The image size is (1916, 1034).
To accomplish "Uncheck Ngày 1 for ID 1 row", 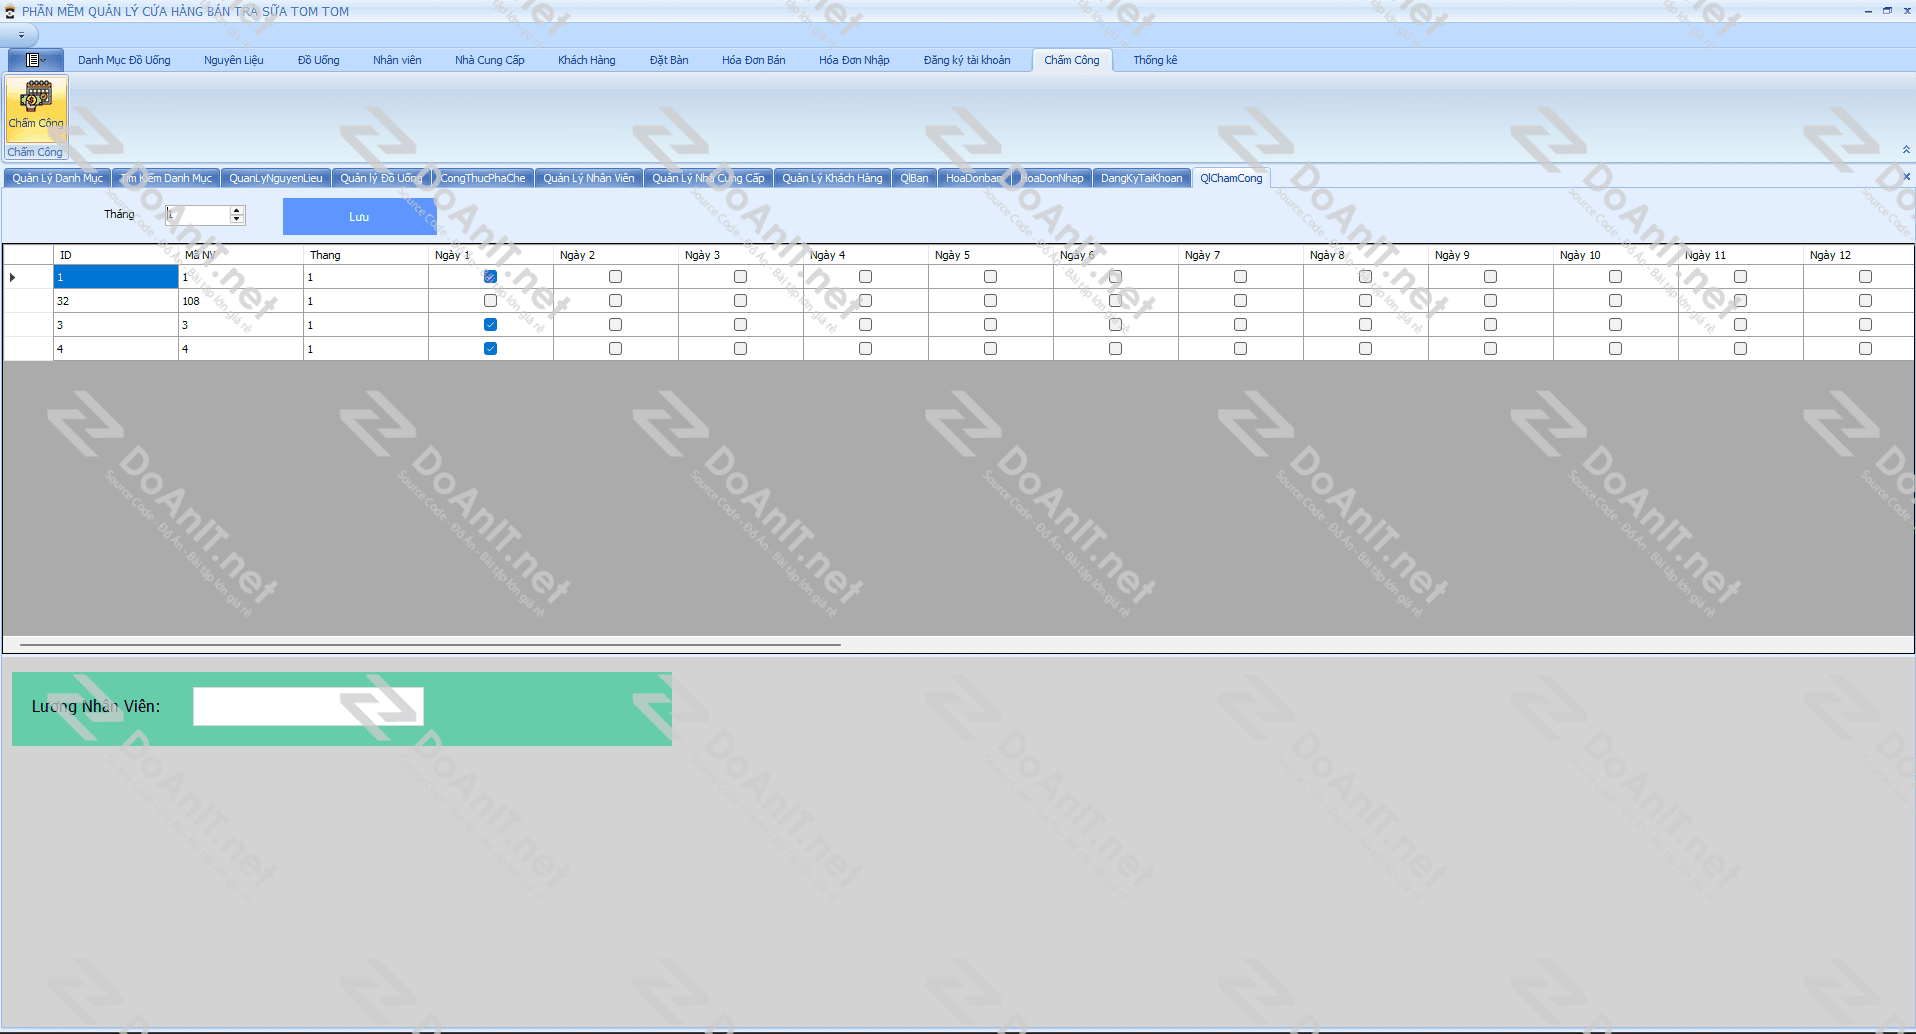I will click(x=490, y=277).
